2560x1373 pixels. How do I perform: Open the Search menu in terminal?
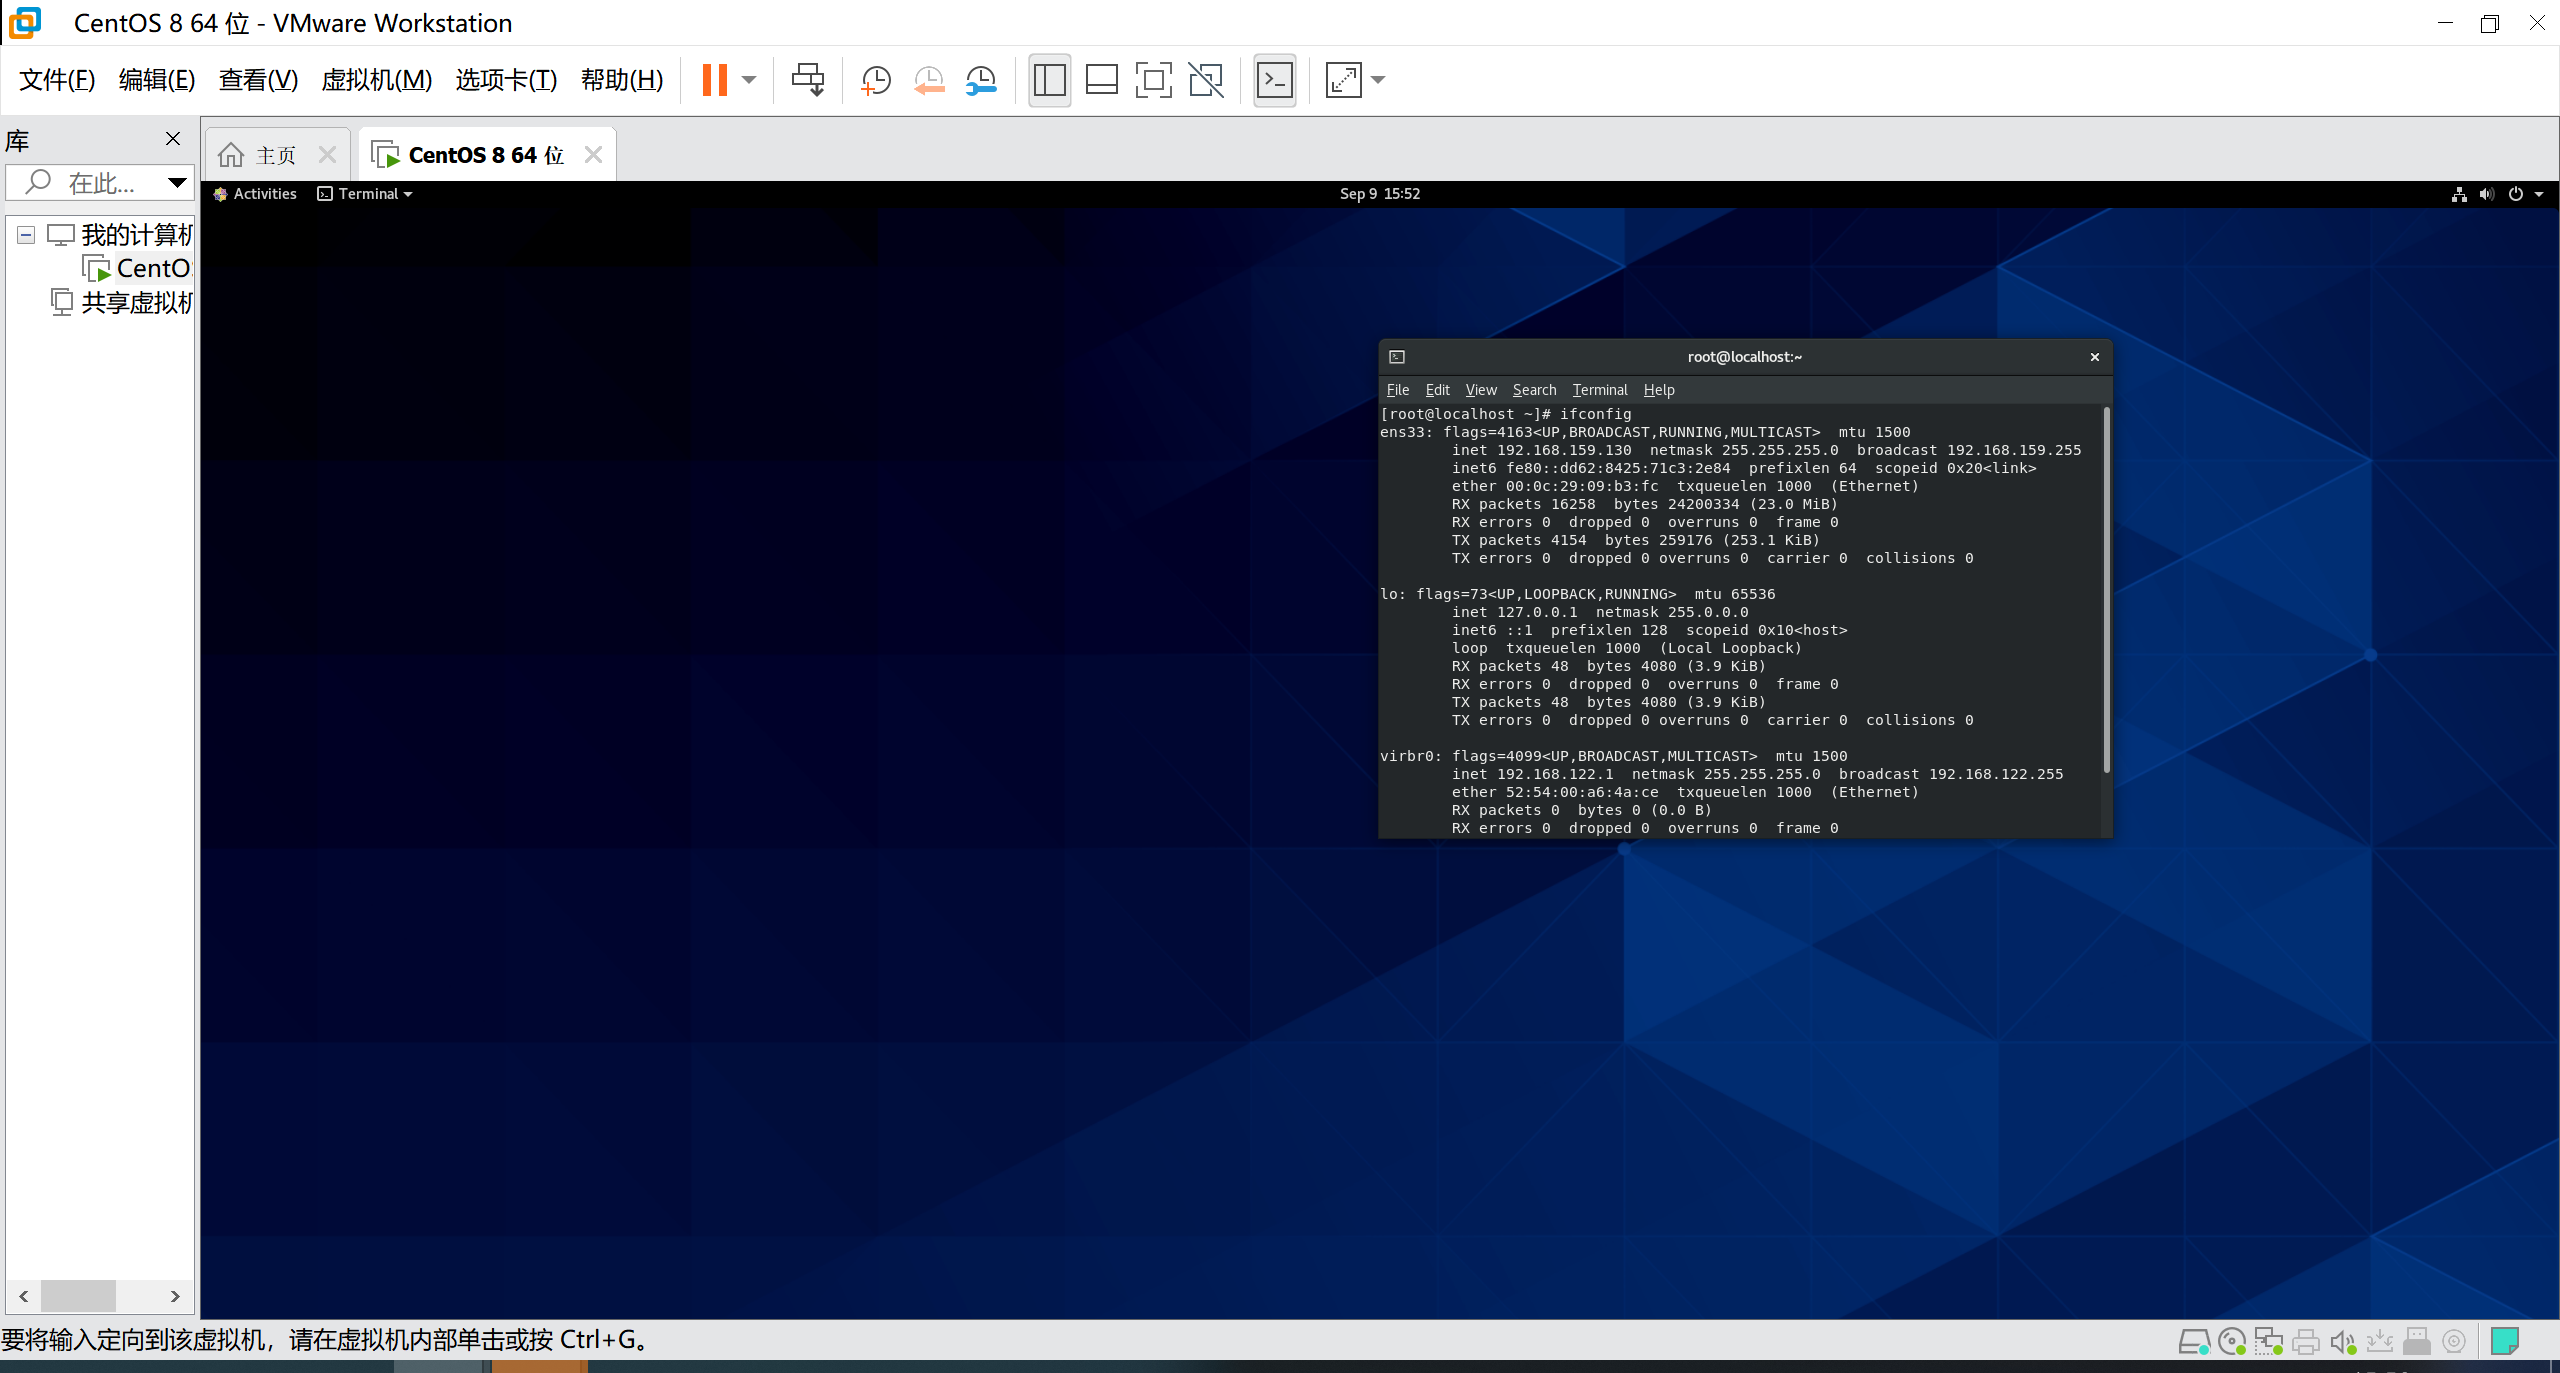[x=1534, y=390]
